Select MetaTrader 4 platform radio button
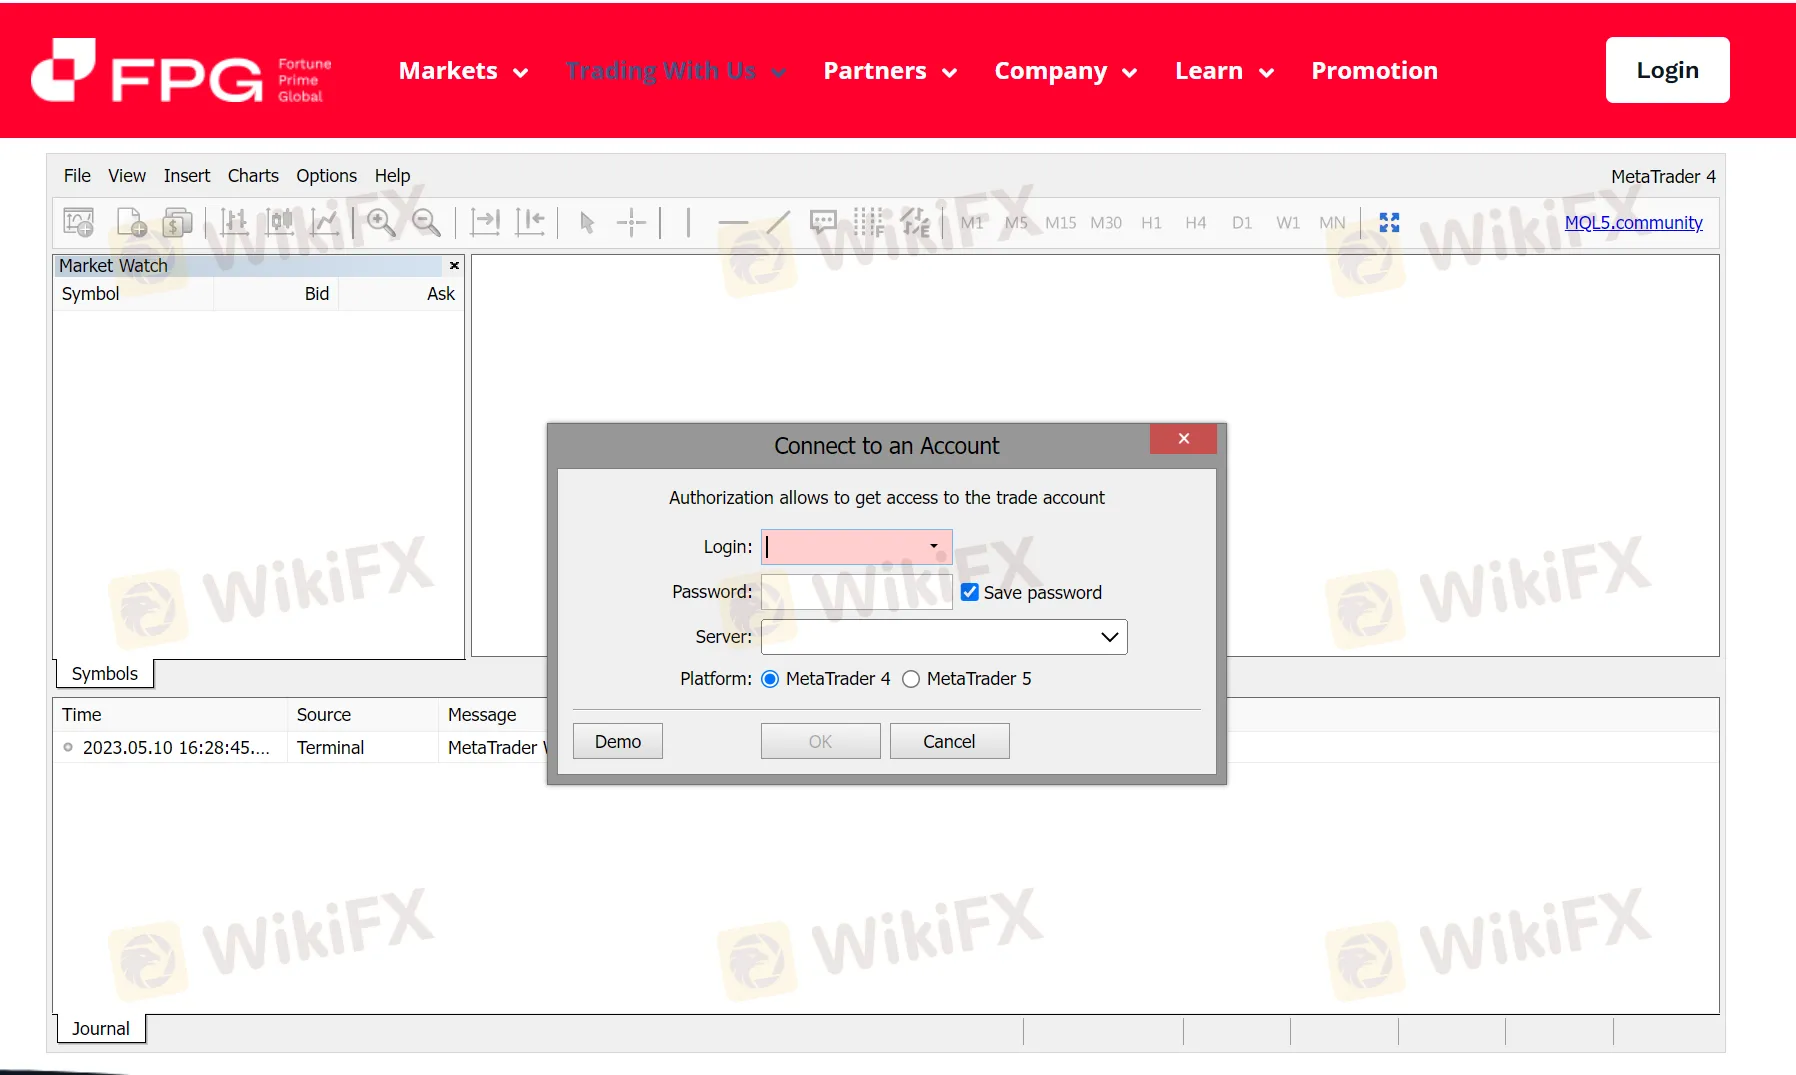 click(770, 679)
